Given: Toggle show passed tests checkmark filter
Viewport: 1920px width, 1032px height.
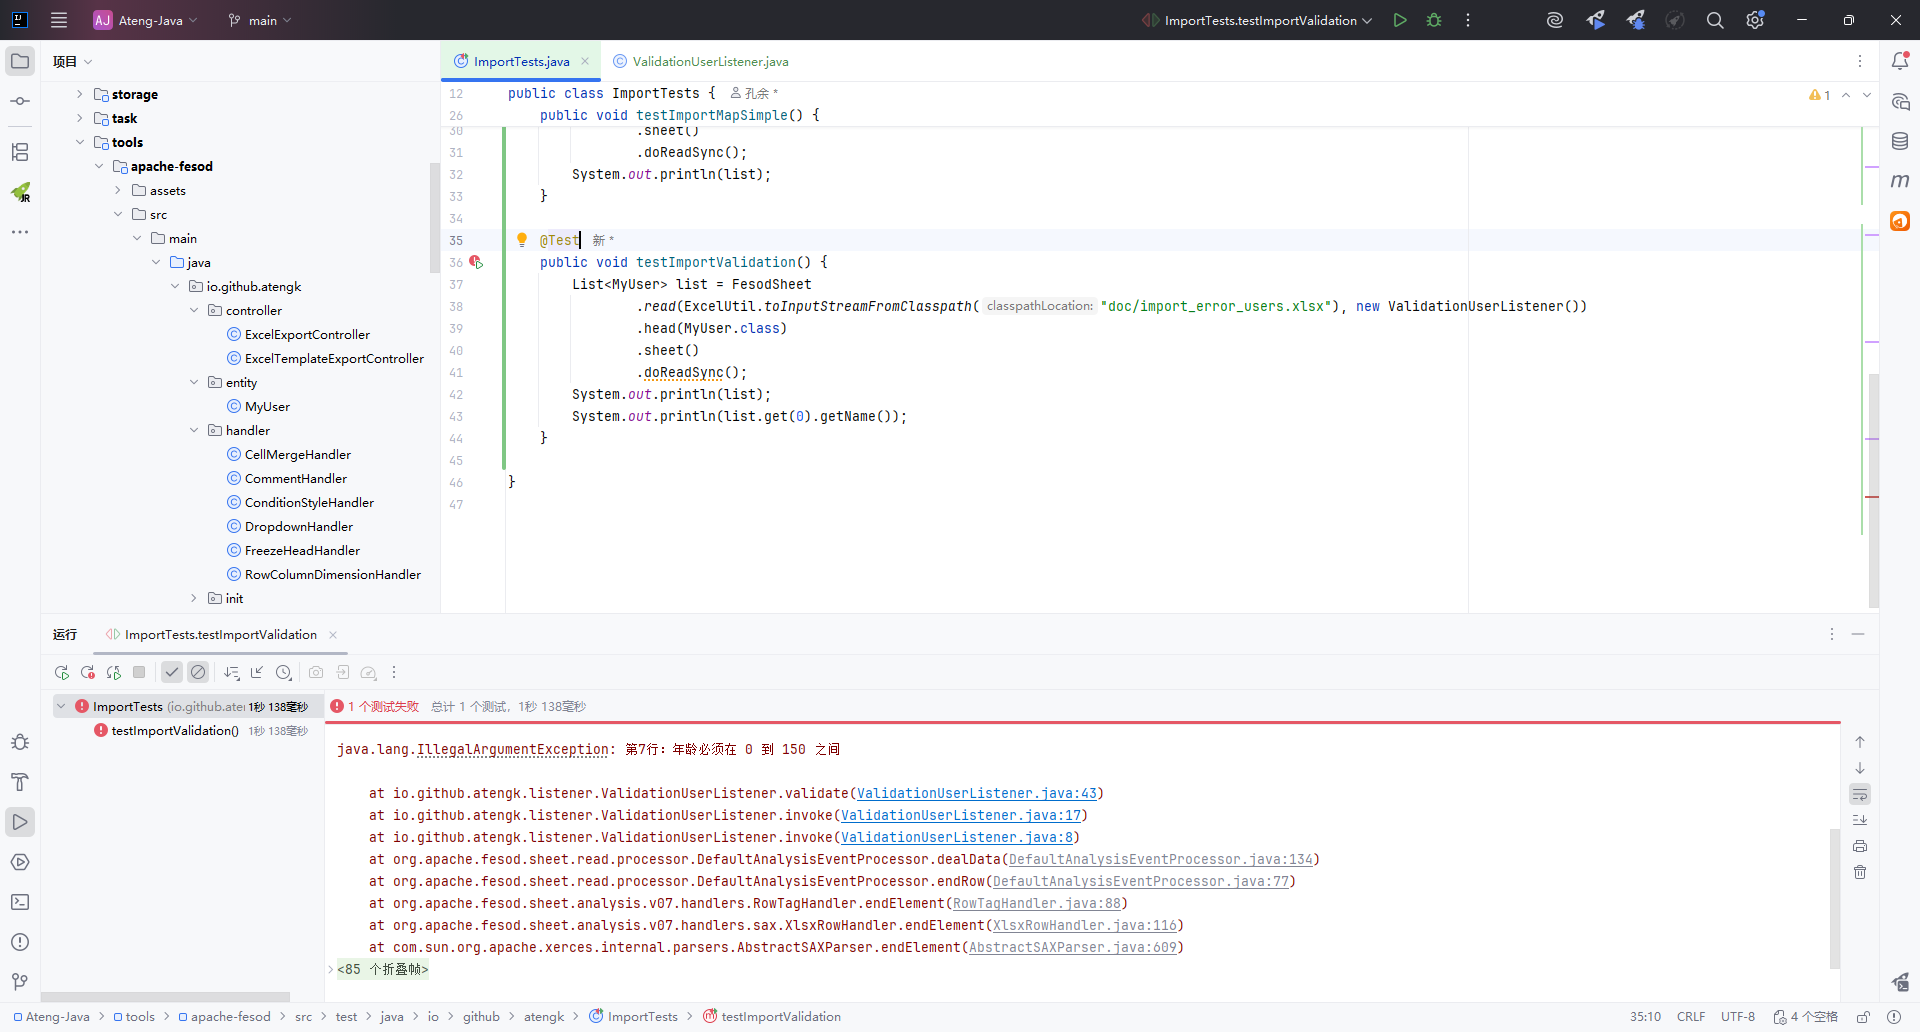Looking at the screenshot, I should tap(172, 673).
